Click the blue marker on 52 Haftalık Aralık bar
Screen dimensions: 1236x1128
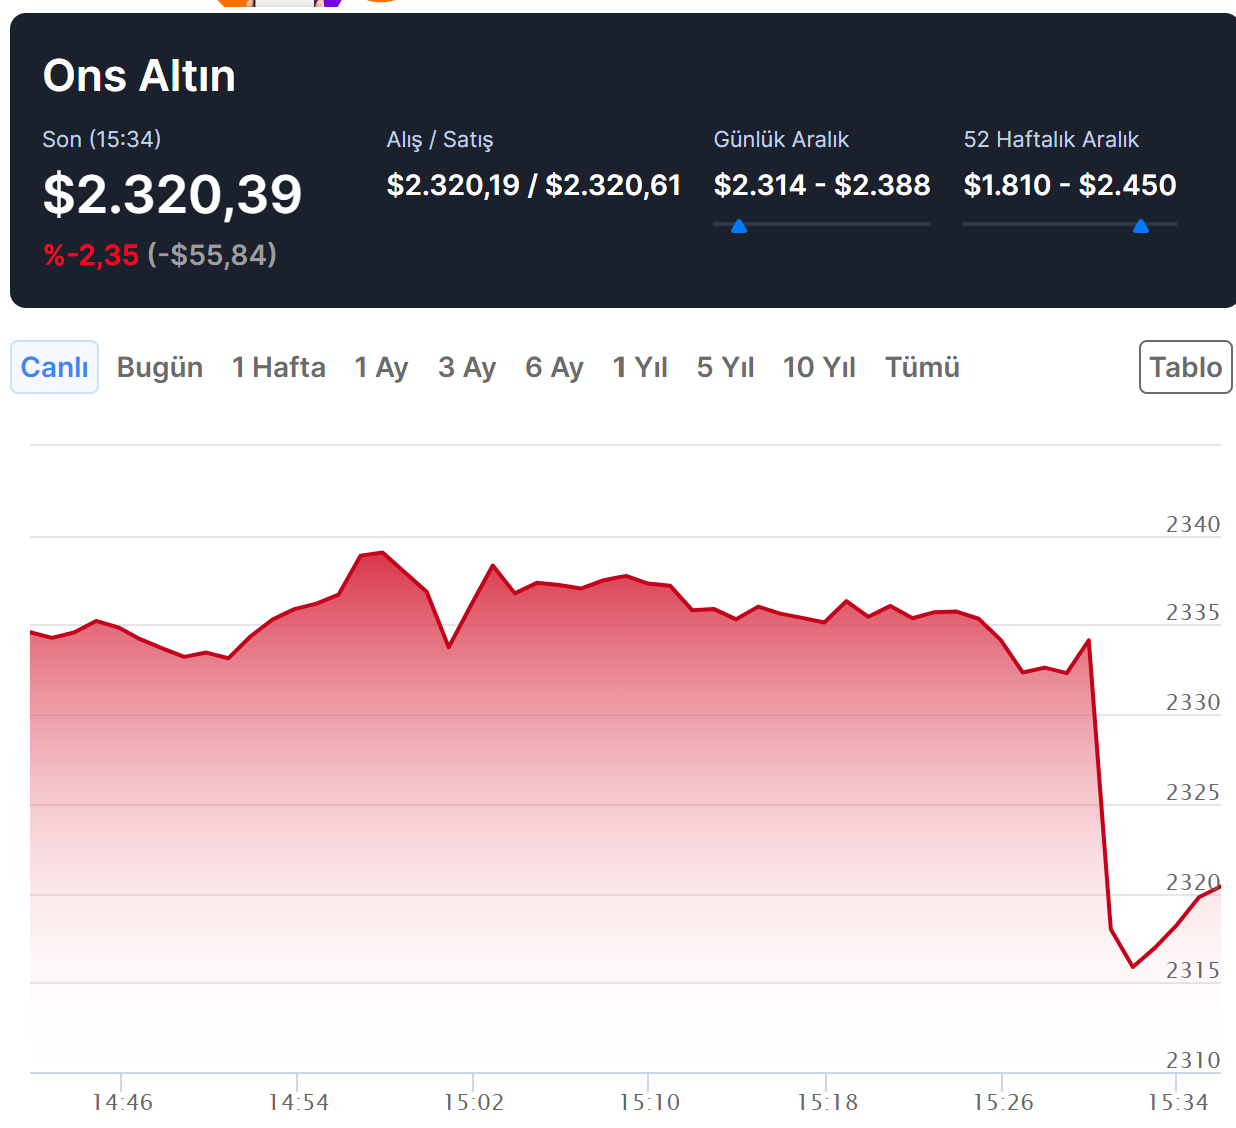coord(1141,227)
